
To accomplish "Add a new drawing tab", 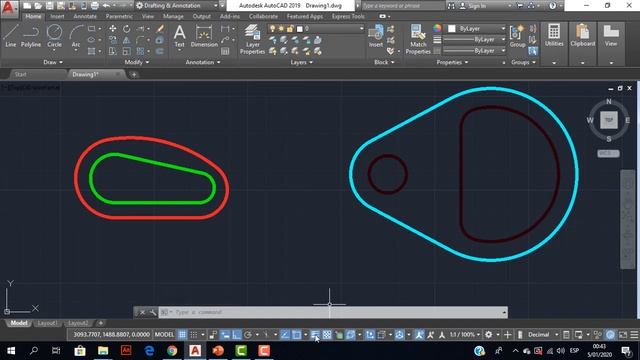I will 134,74.
